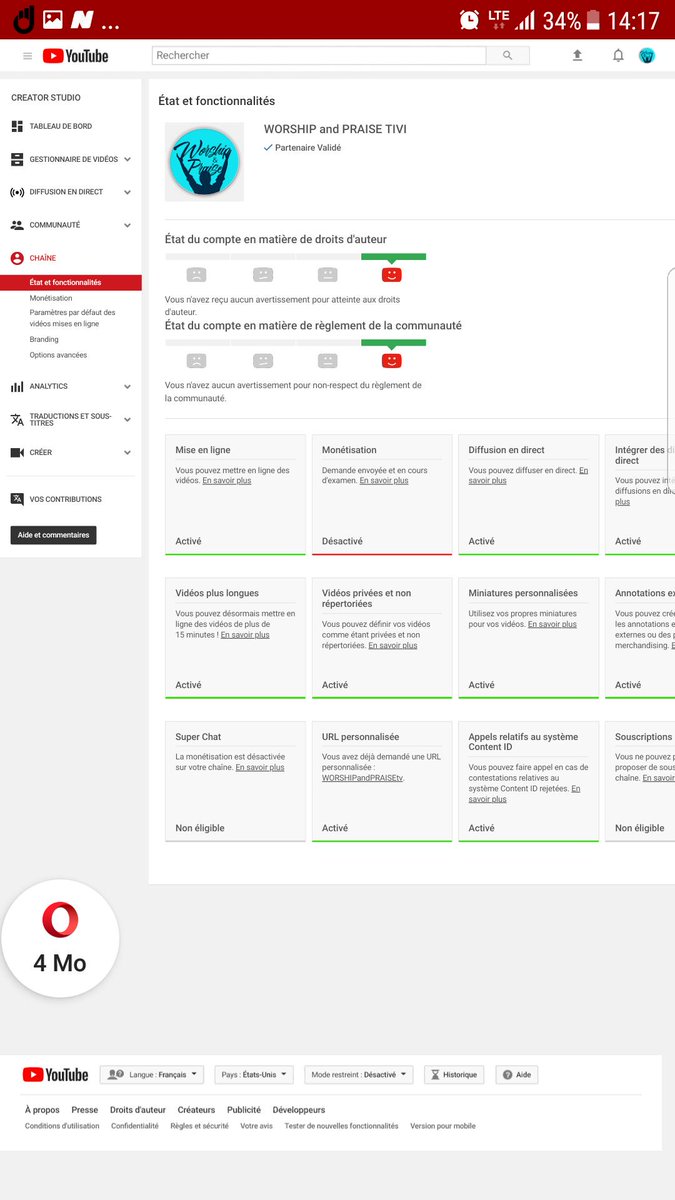Expand Diffusion en direct section
675x1200 pixels.
click(127, 192)
